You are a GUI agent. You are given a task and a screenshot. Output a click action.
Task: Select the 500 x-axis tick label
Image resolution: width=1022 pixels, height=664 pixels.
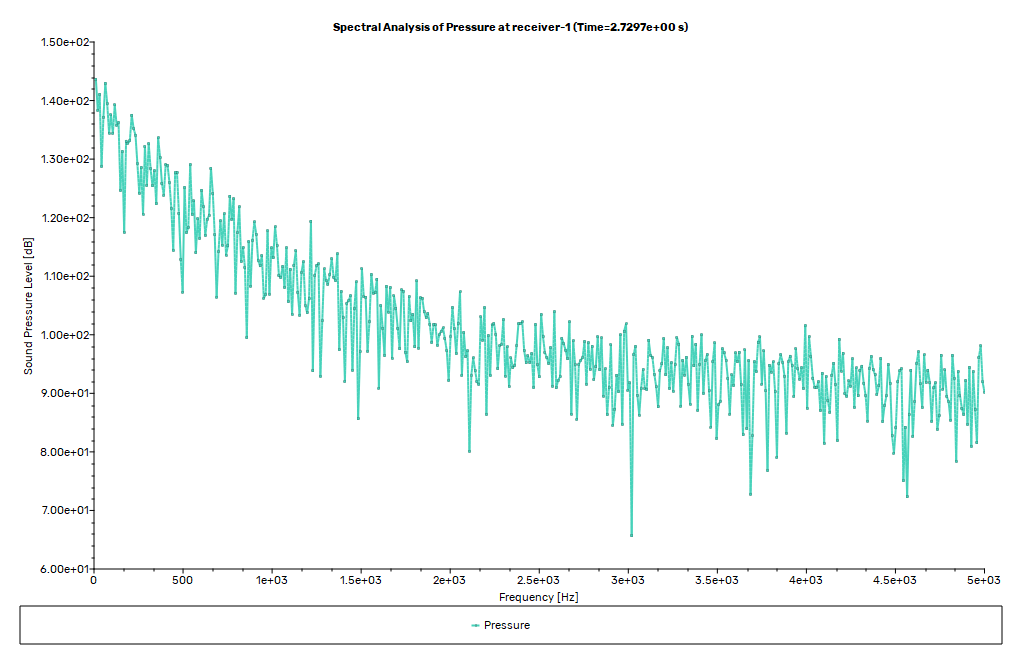tap(182, 581)
